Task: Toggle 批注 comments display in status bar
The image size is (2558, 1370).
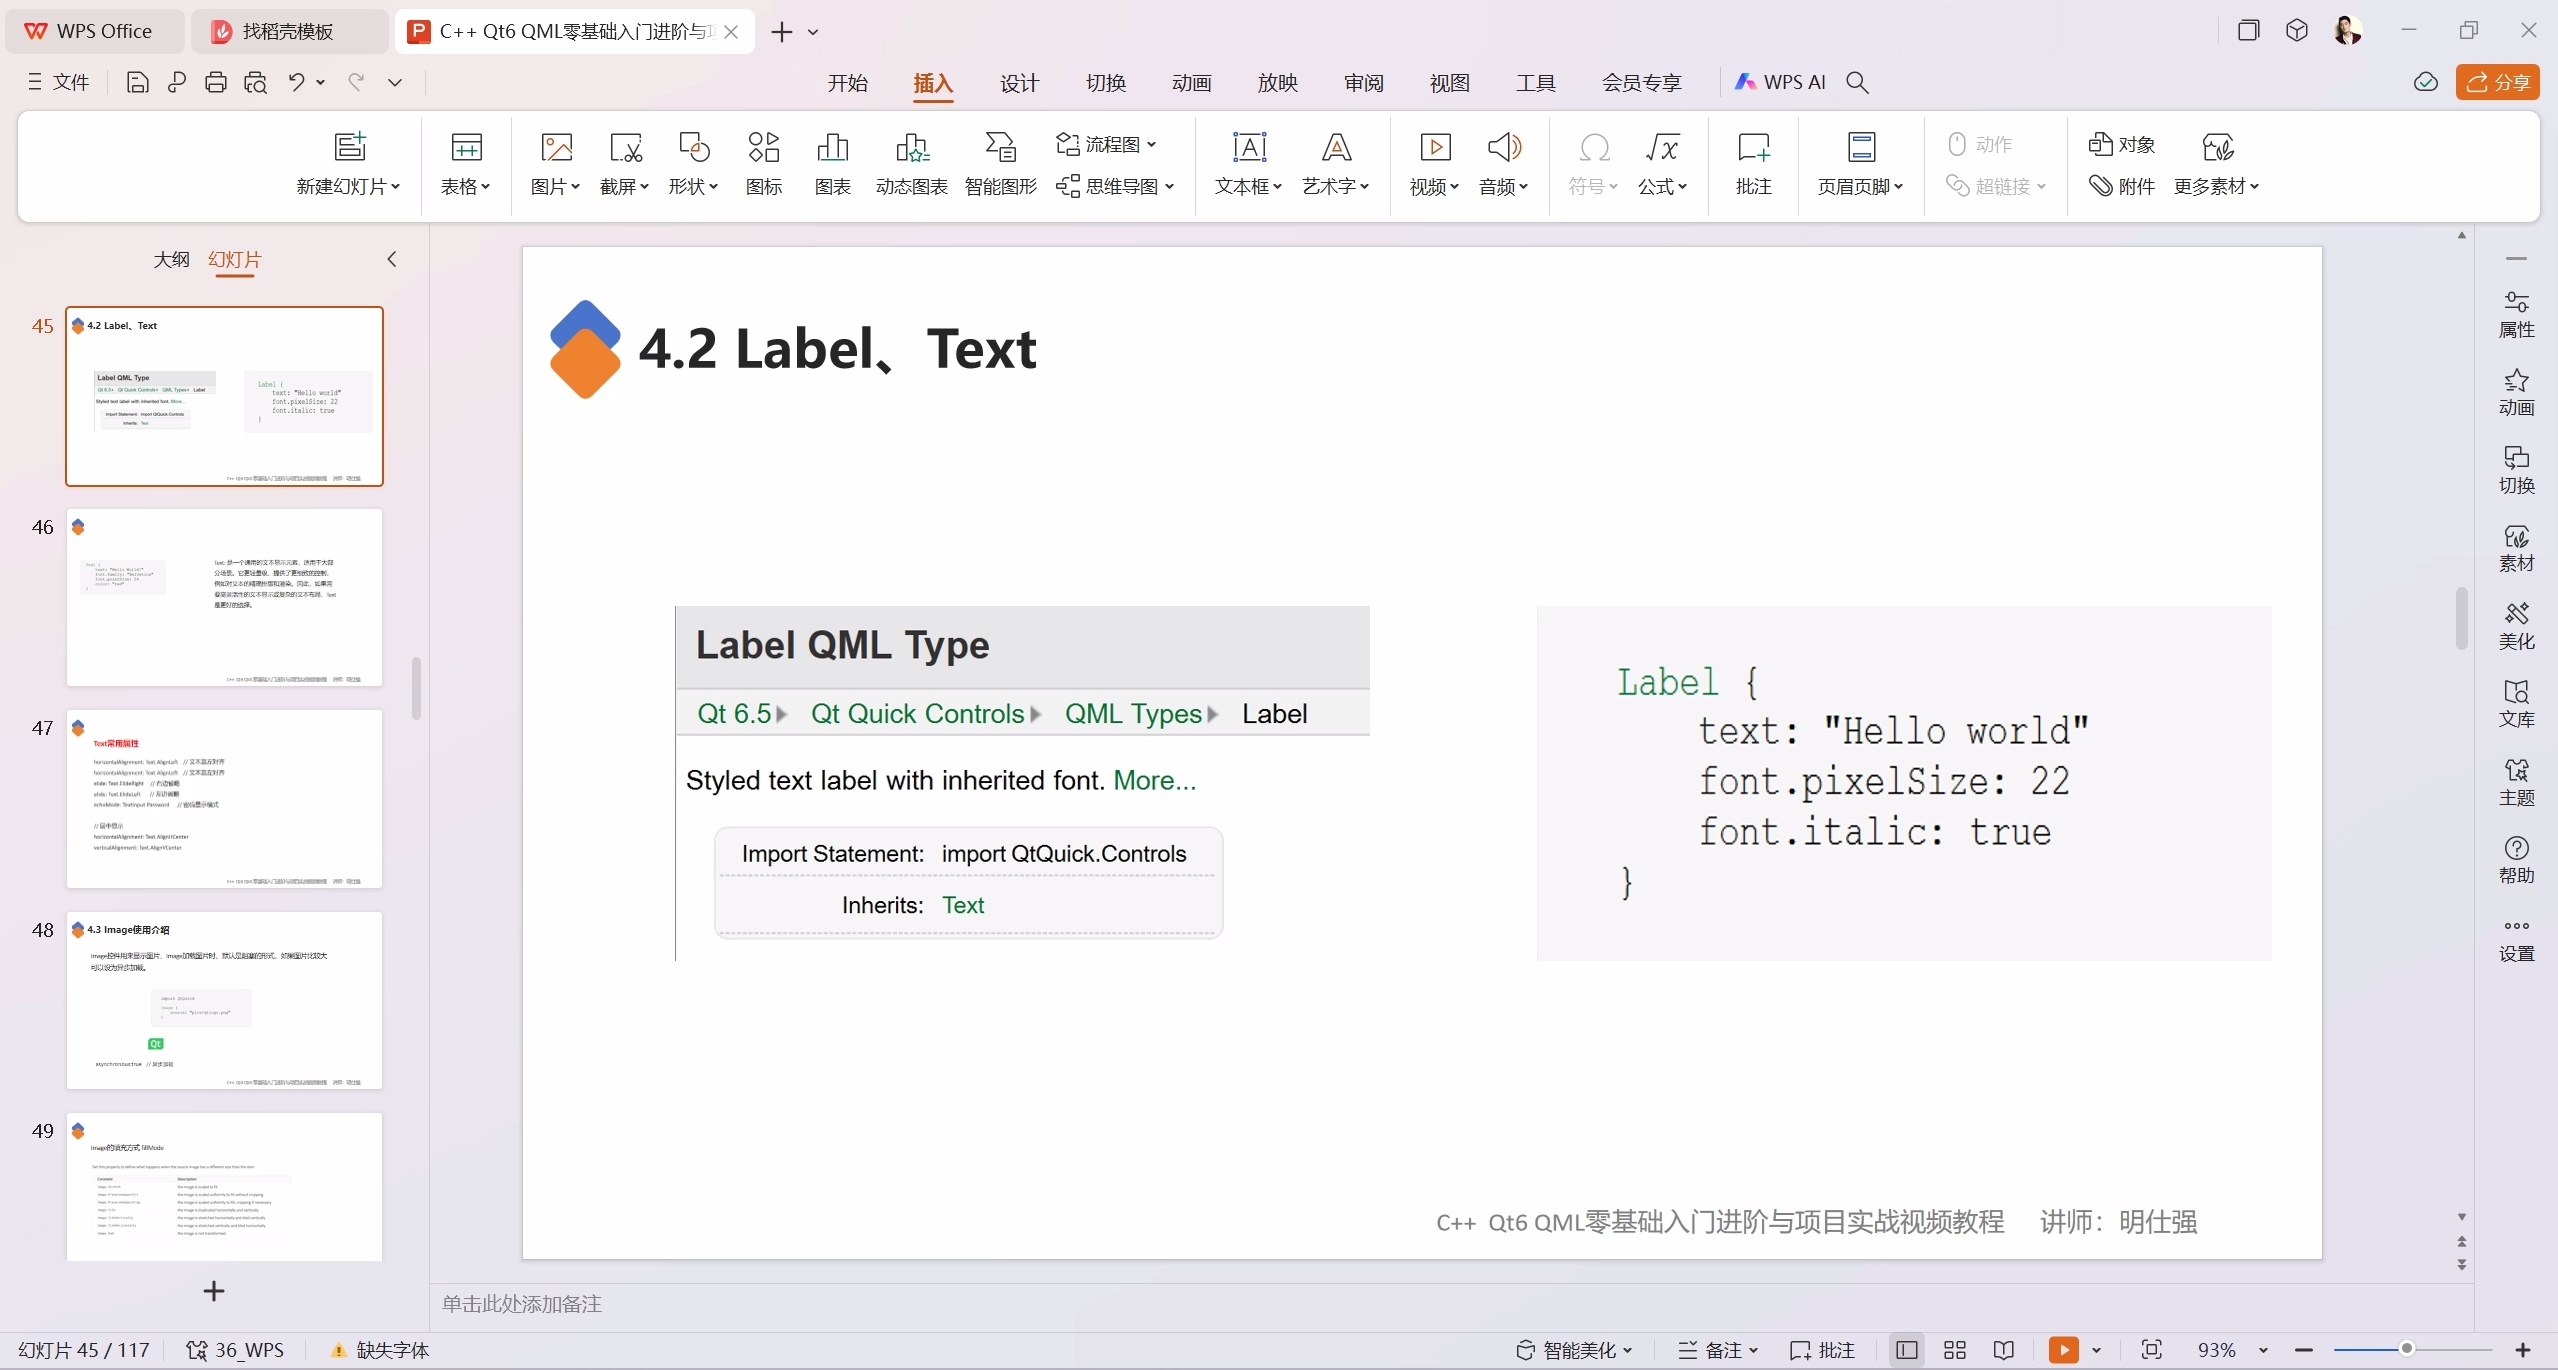Action: click(1822, 1349)
